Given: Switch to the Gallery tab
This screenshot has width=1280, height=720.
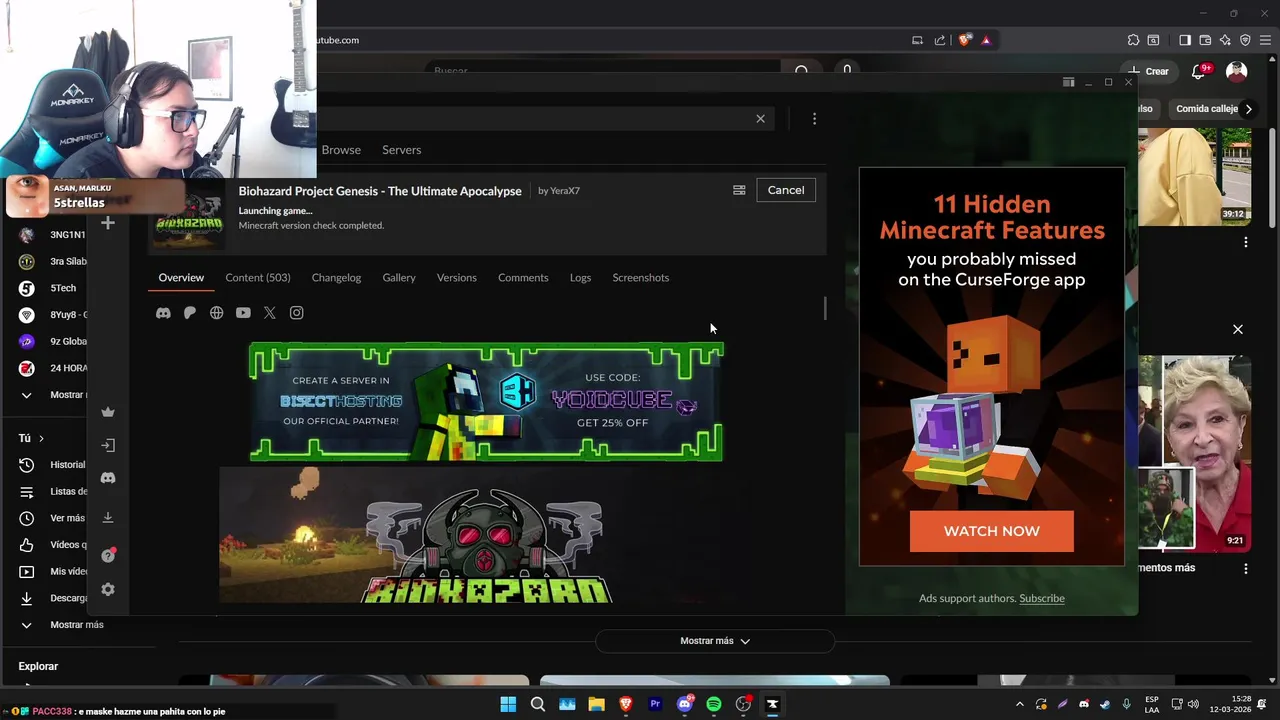Looking at the screenshot, I should [399, 278].
